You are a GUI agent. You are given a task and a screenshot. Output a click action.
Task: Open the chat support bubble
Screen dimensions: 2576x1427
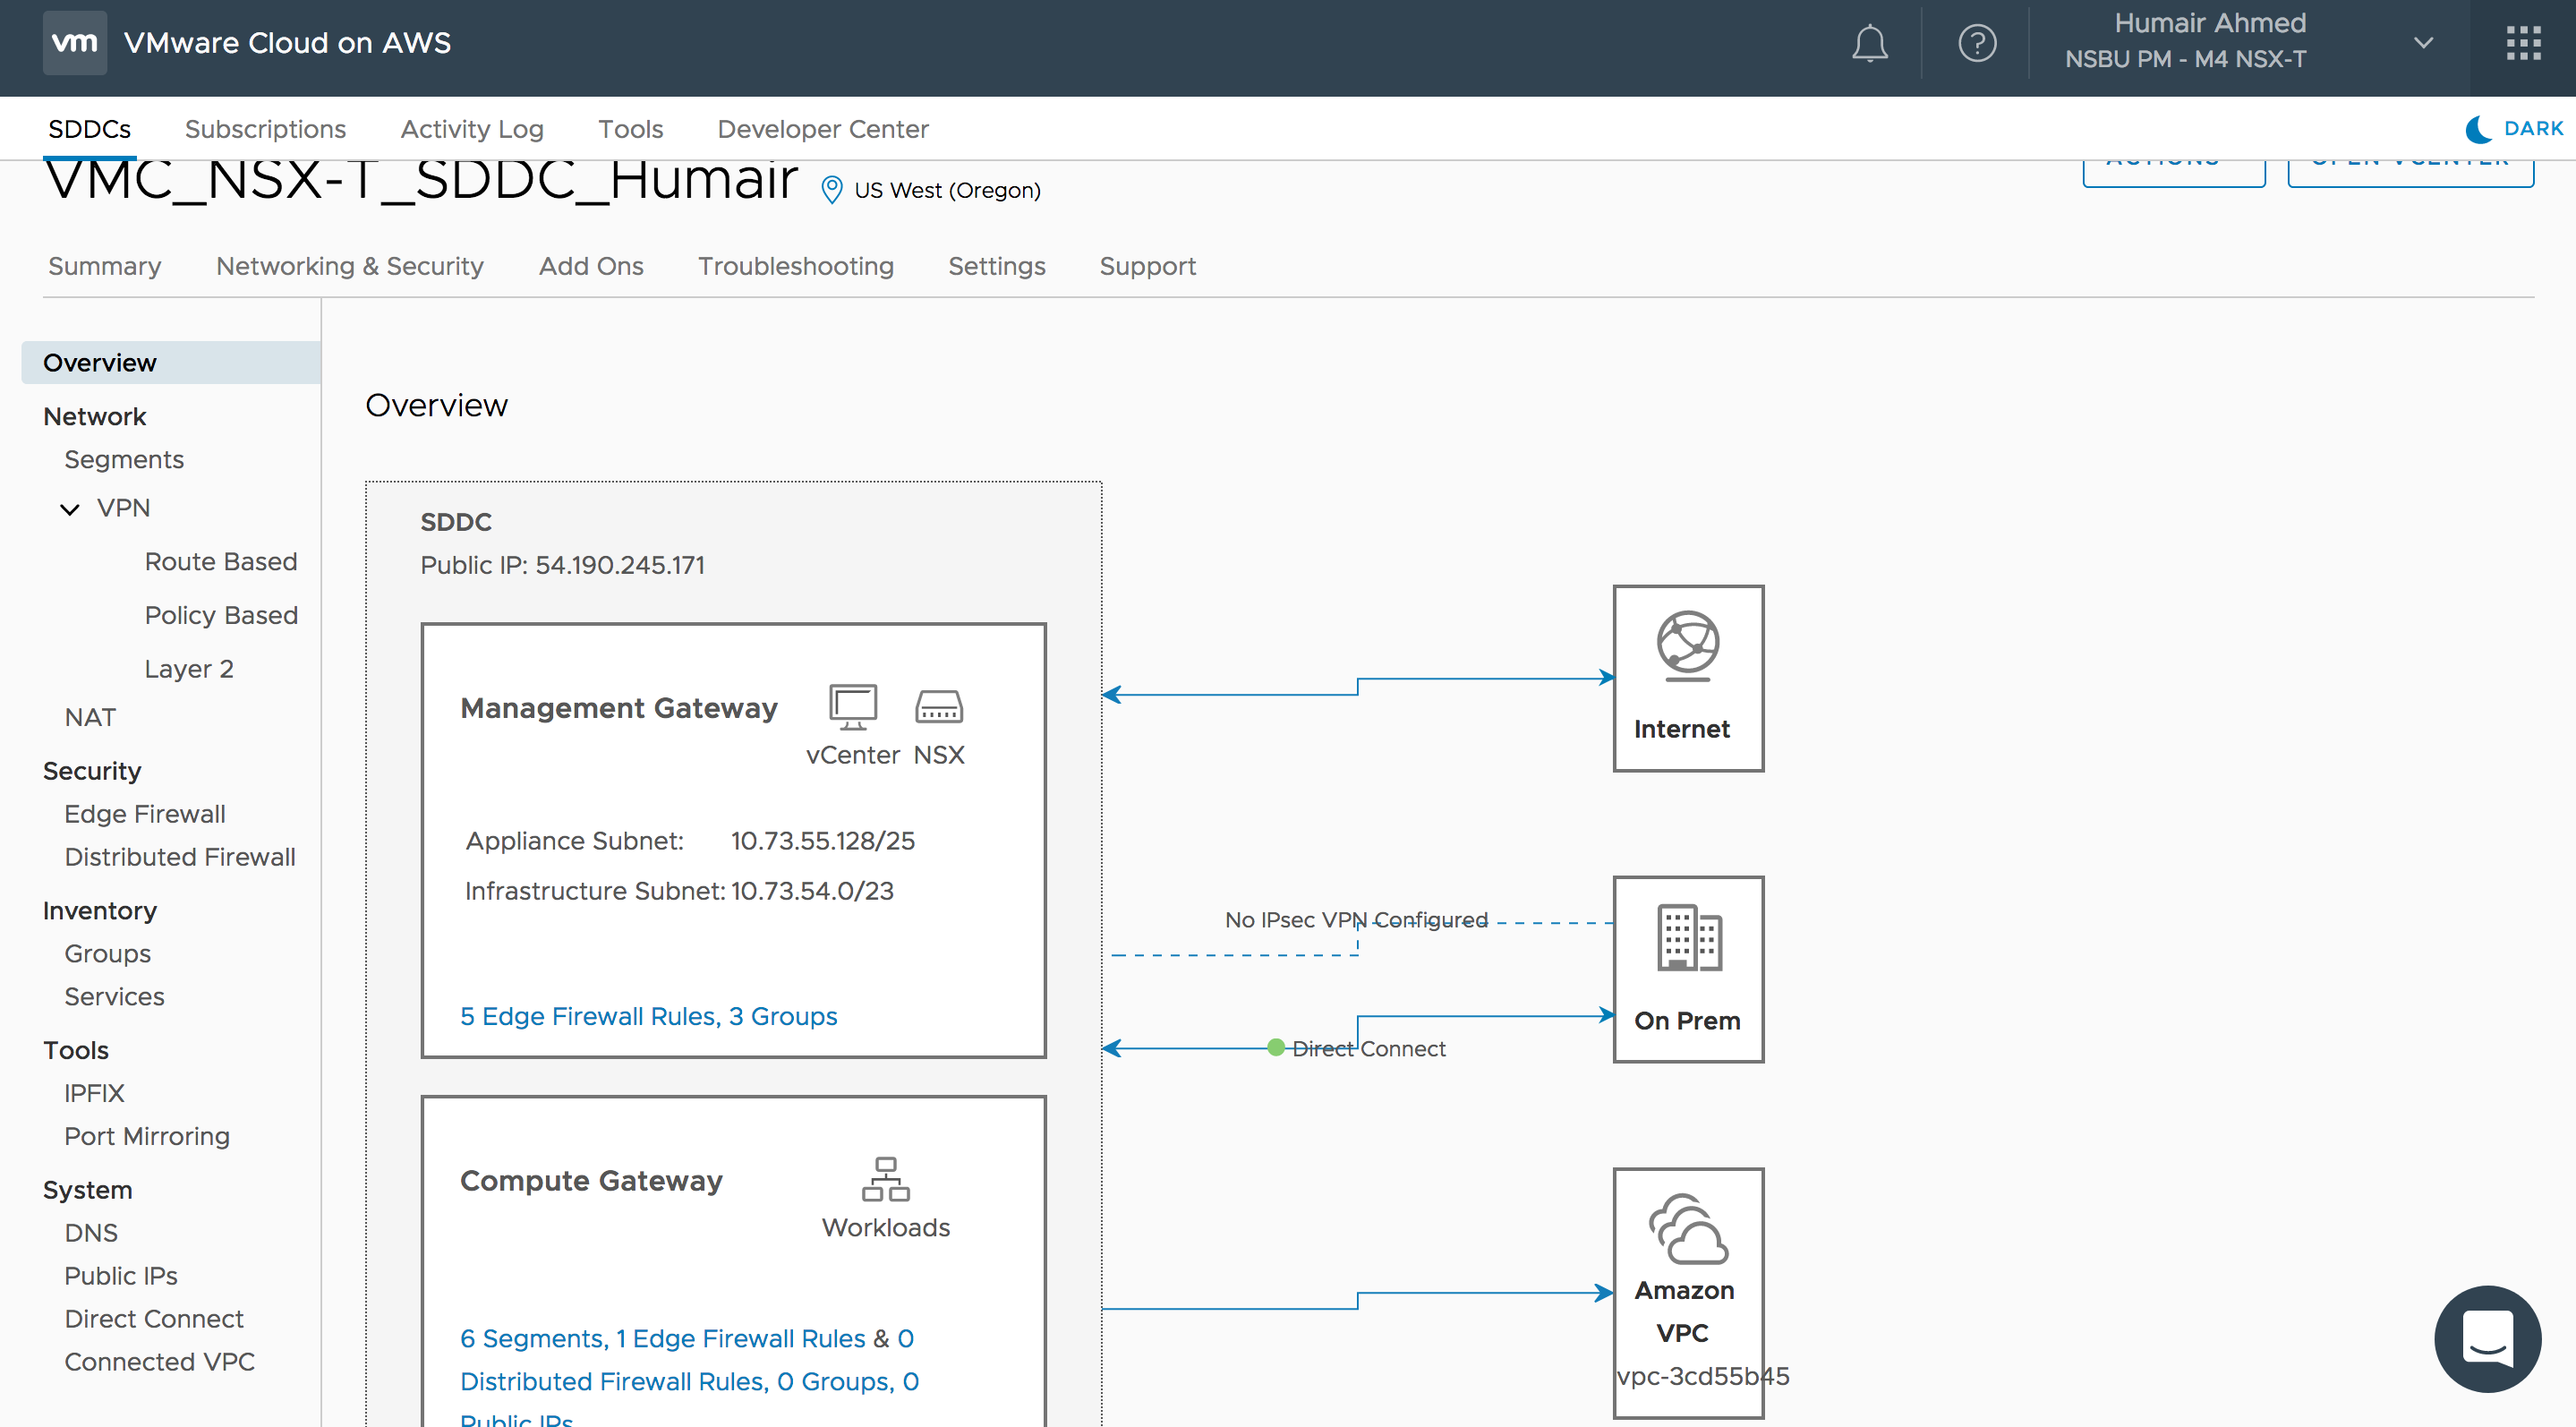point(2486,1337)
